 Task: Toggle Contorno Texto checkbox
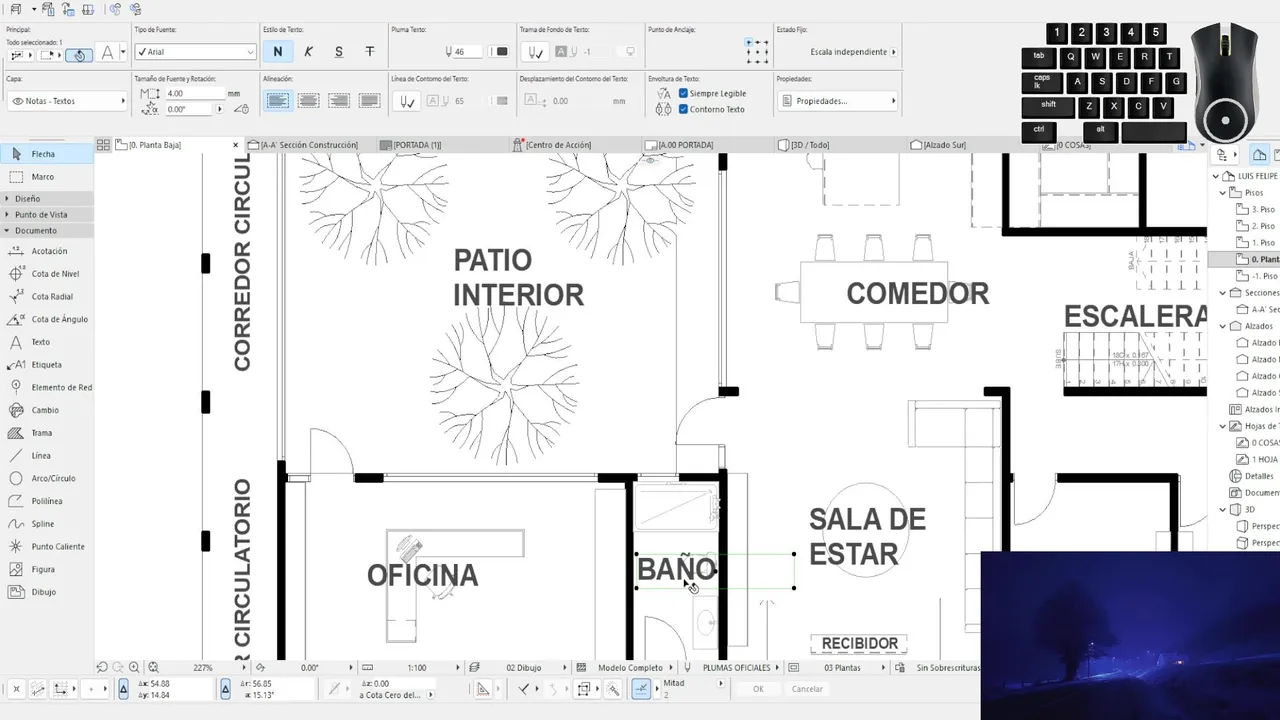[683, 109]
